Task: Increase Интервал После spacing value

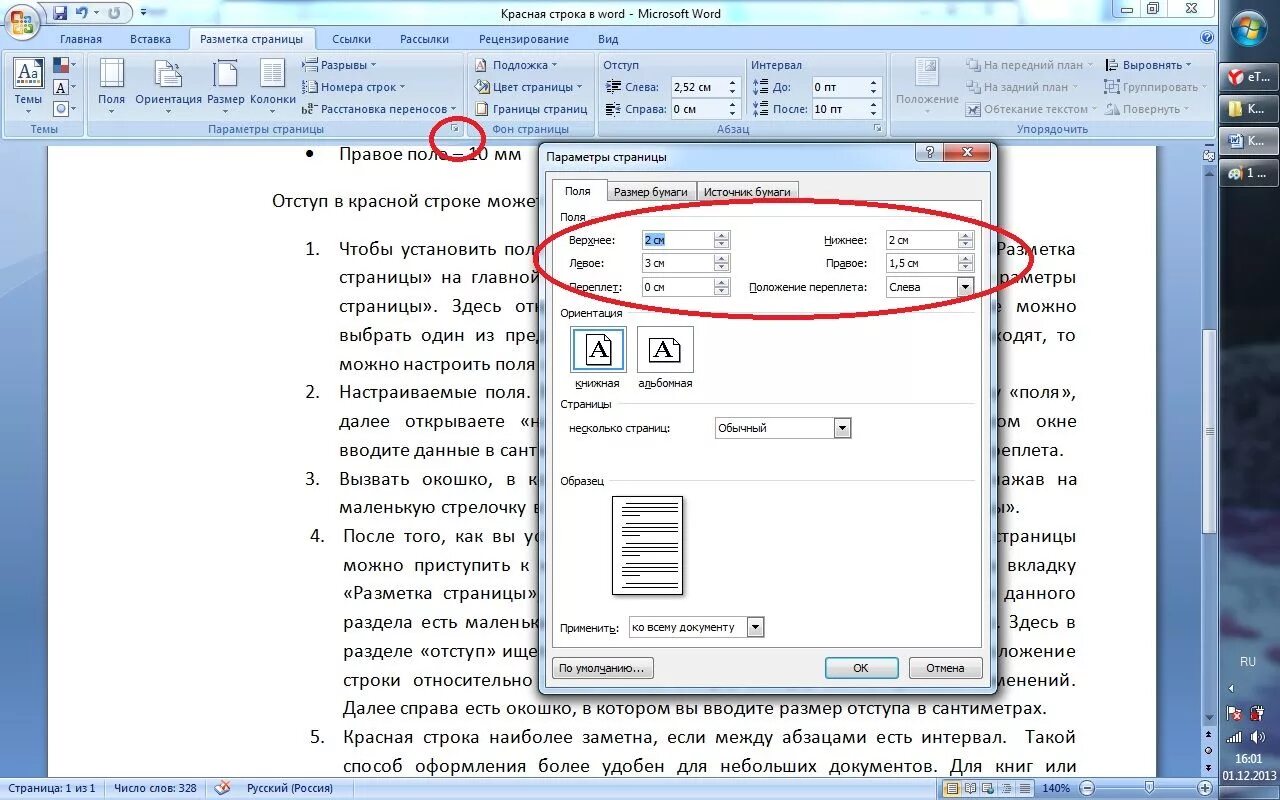Action: click(874, 105)
